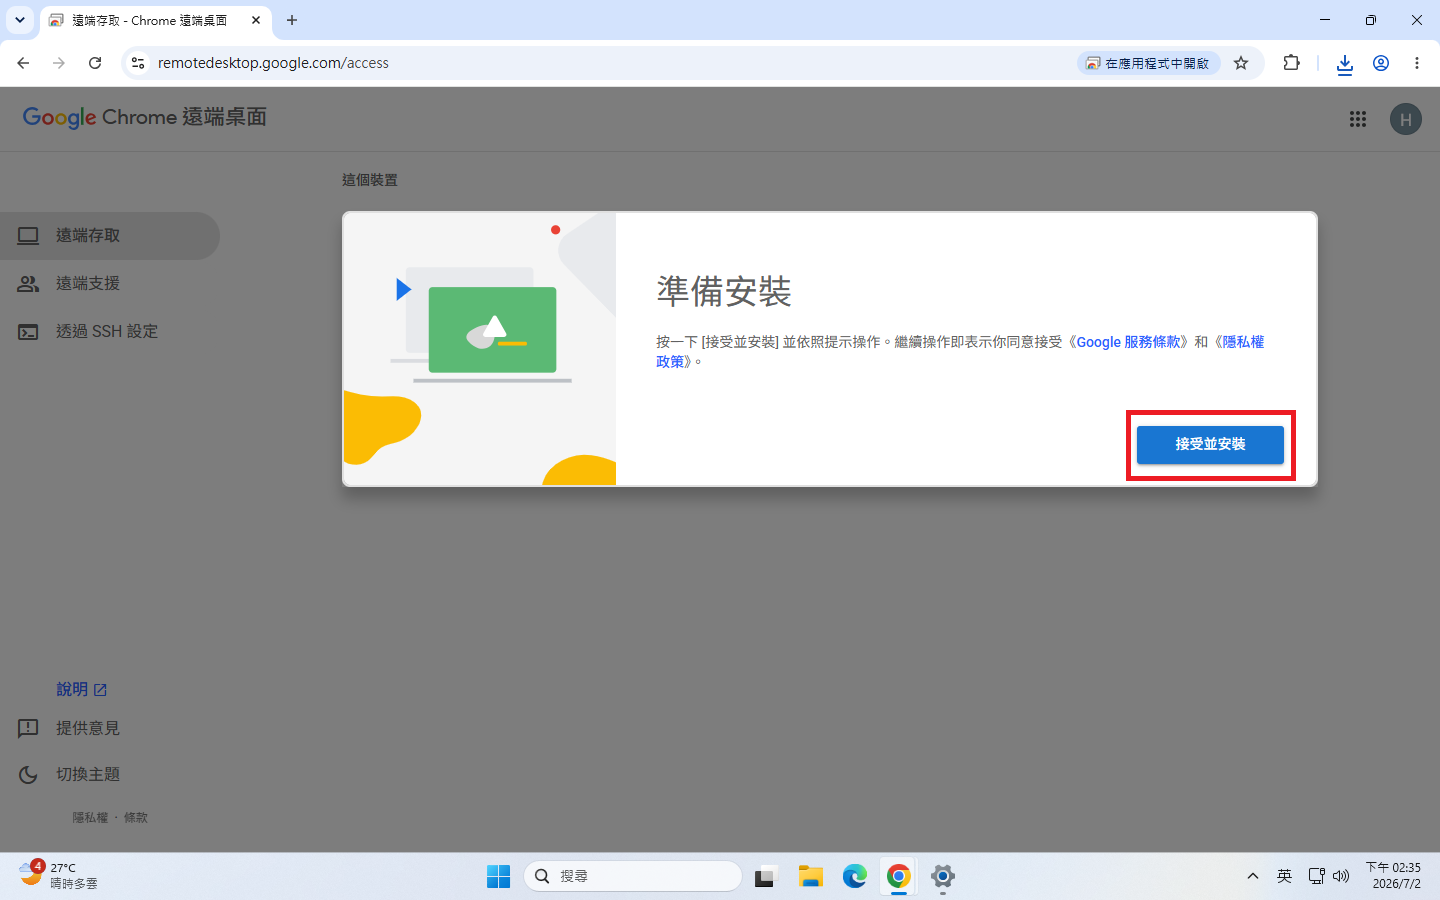Viewport: 1440px width, 900px height.
Task: View site information icon in address bar
Action: [138, 63]
